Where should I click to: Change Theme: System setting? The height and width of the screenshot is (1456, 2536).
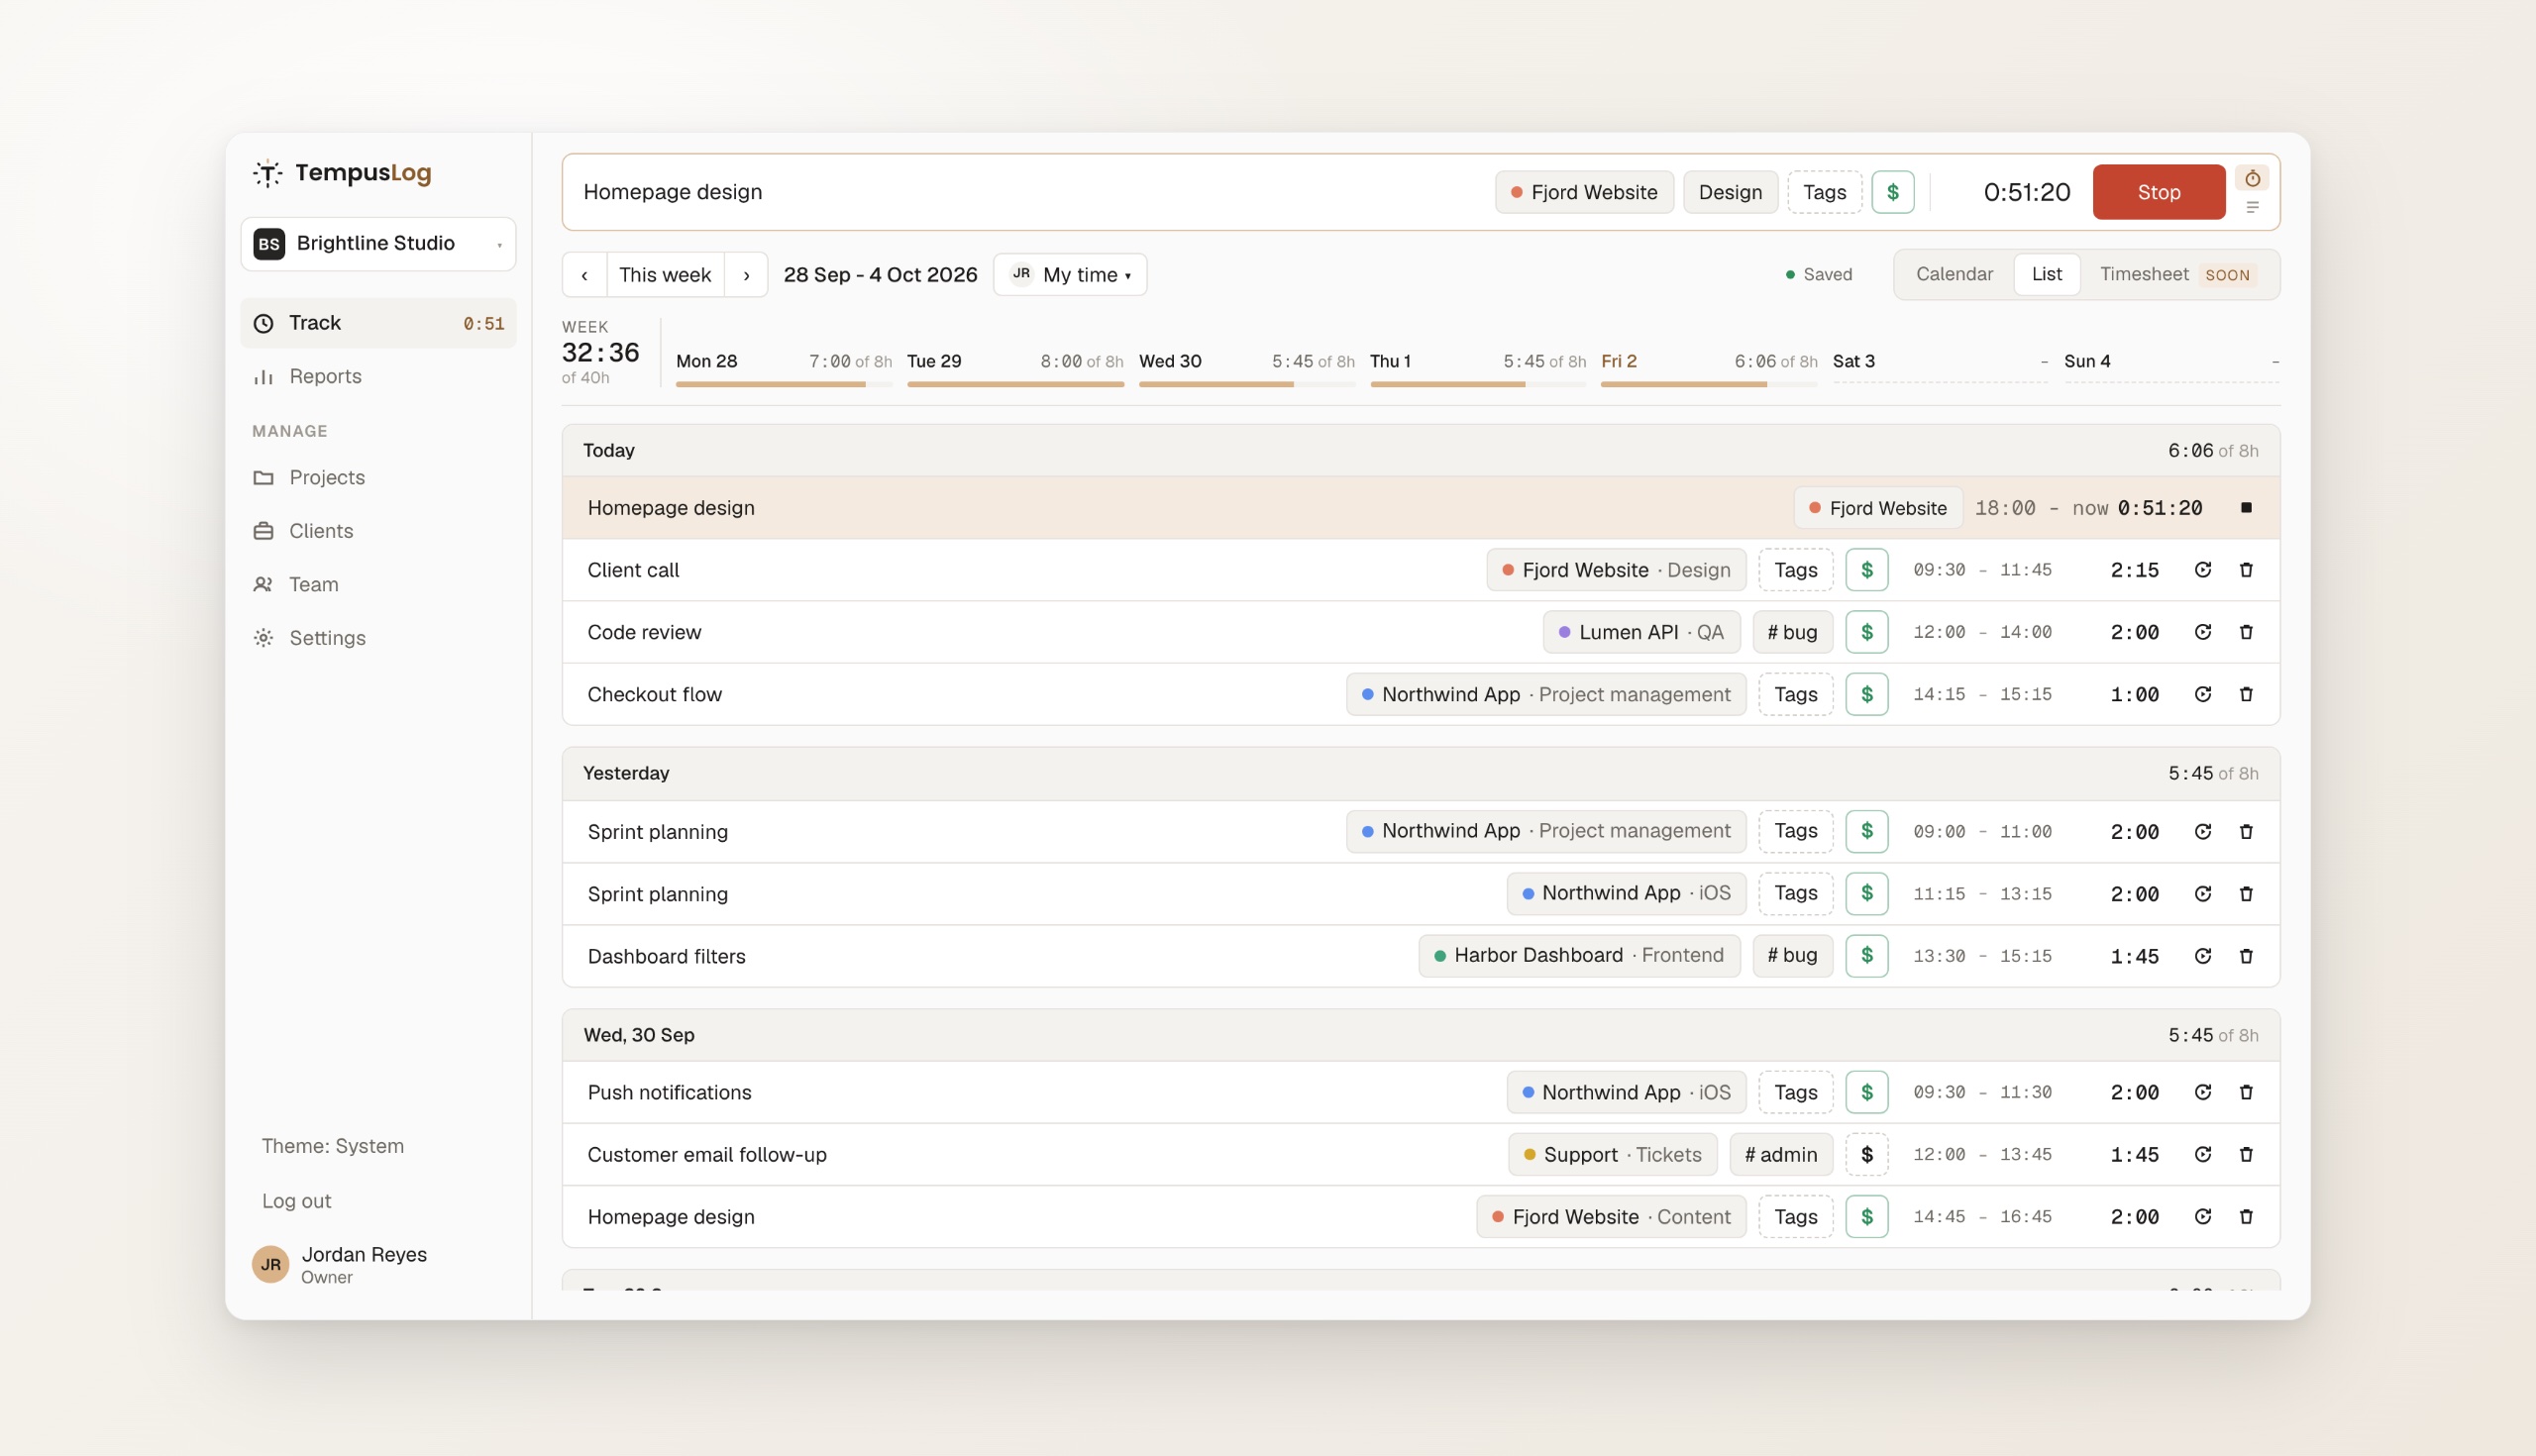click(x=333, y=1146)
